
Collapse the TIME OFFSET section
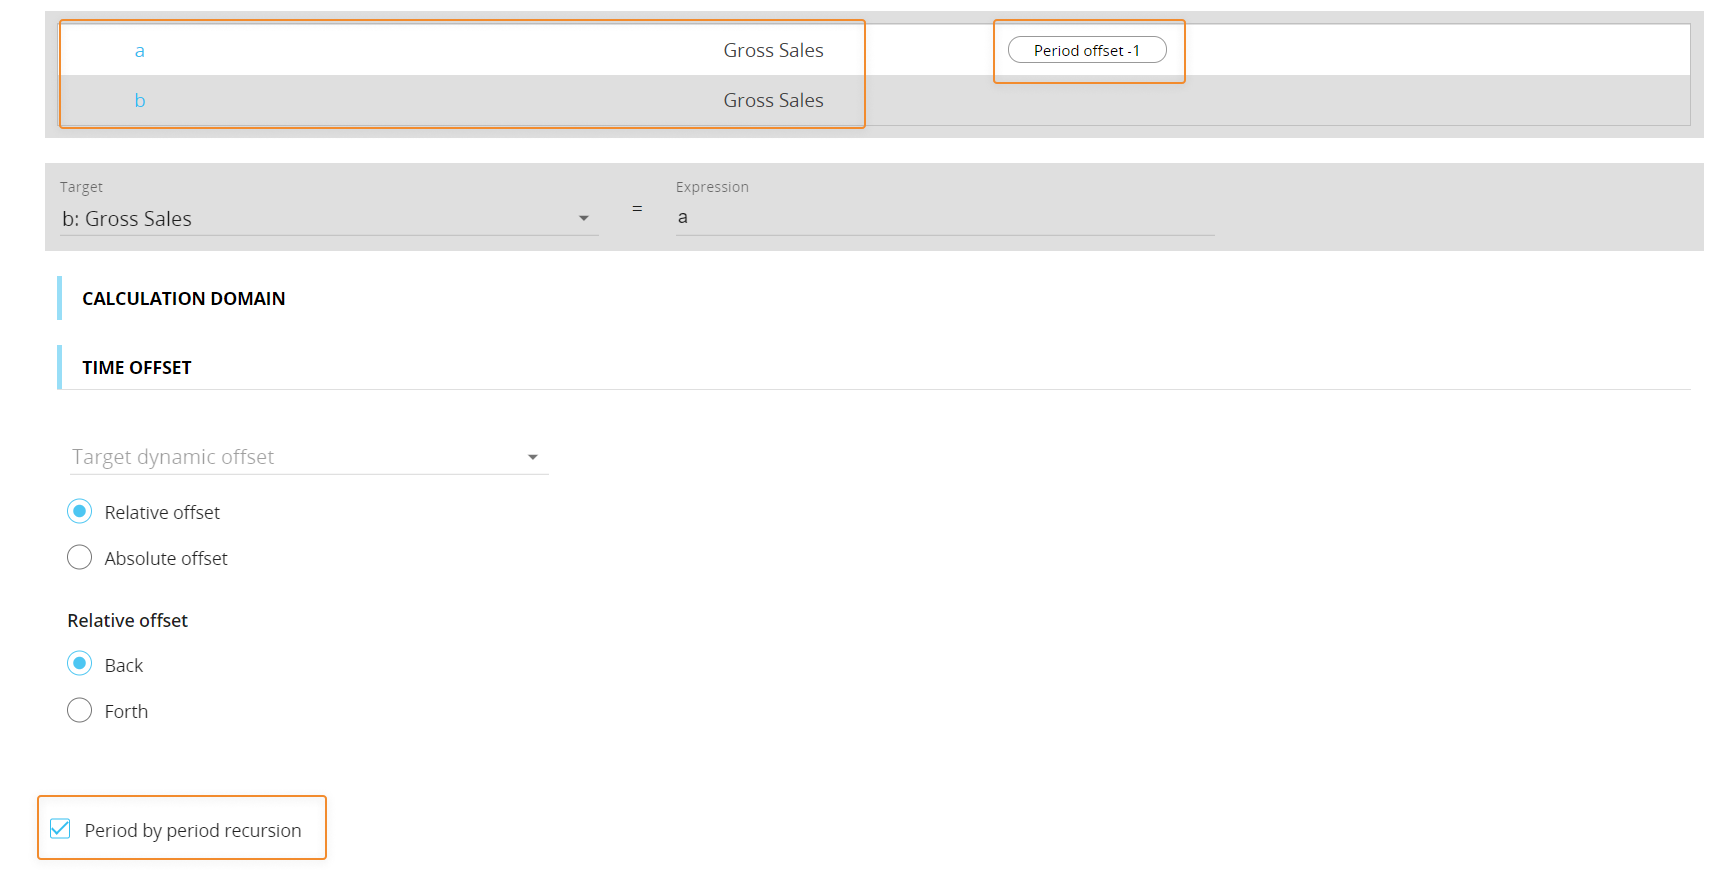click(x=137, y=368)
